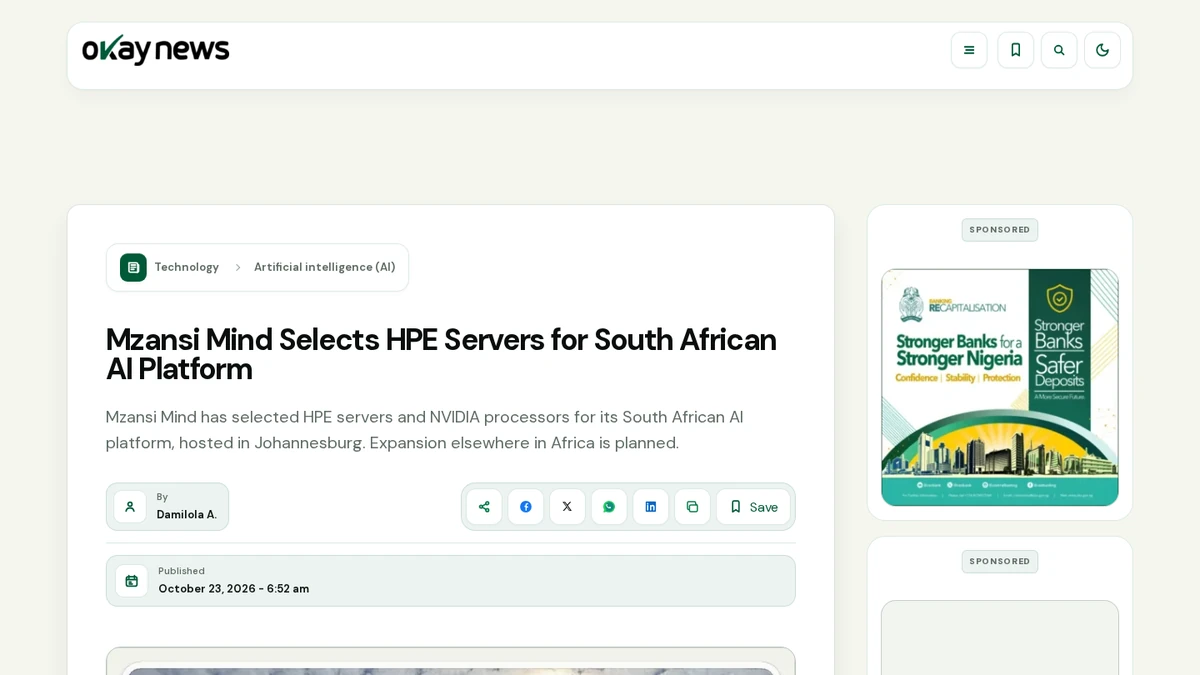Click second SPONSORED label badge
The width and height of the screenshot is (1200, 675).
point(1000,562)
